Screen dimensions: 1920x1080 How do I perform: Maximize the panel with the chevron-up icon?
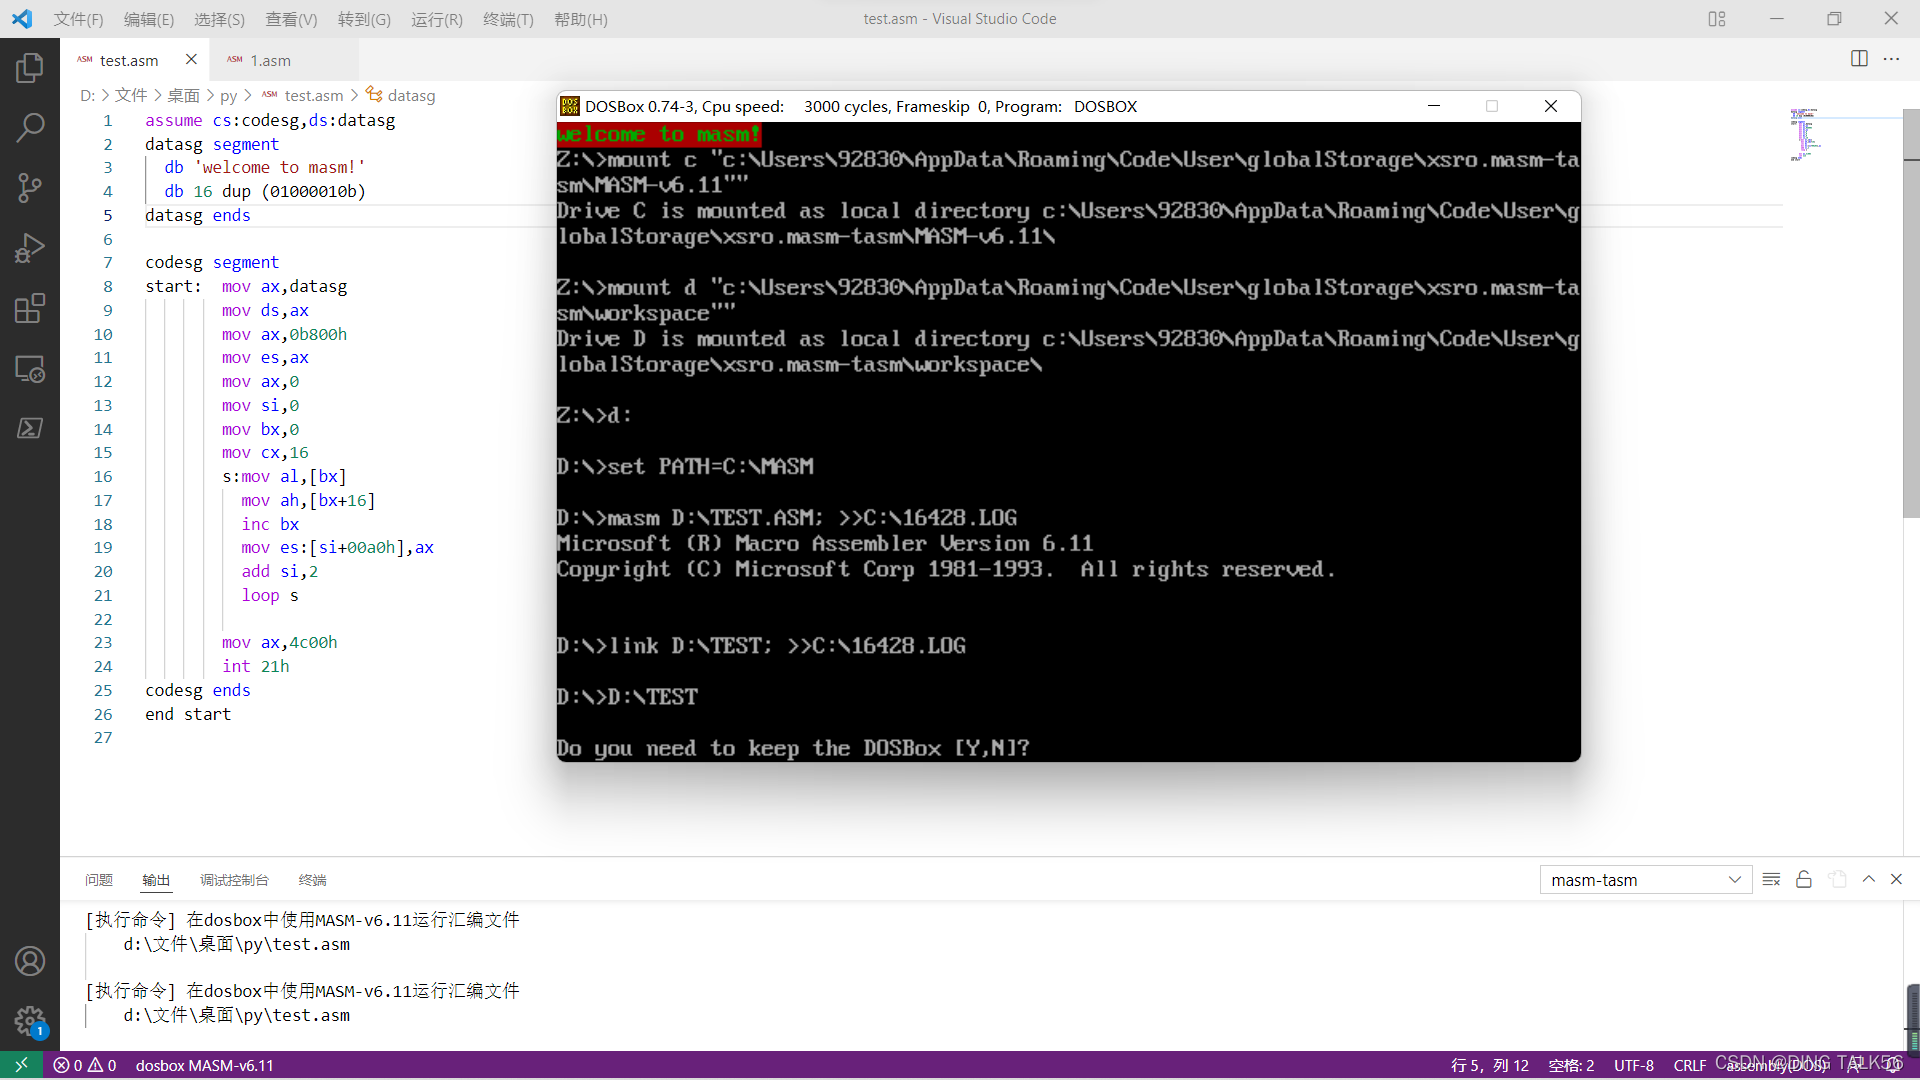pyautogui.click(x=1868, y=880)
